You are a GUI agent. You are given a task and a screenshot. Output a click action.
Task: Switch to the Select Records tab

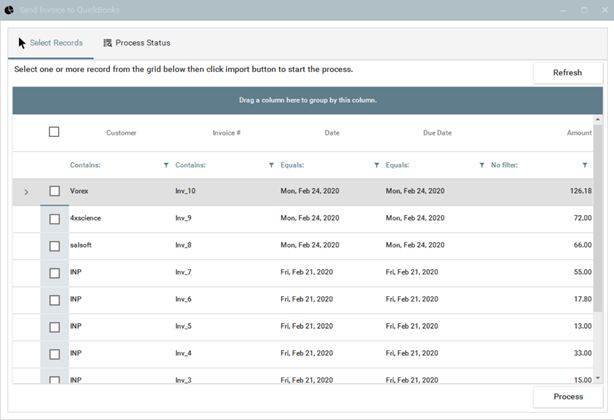50,43
